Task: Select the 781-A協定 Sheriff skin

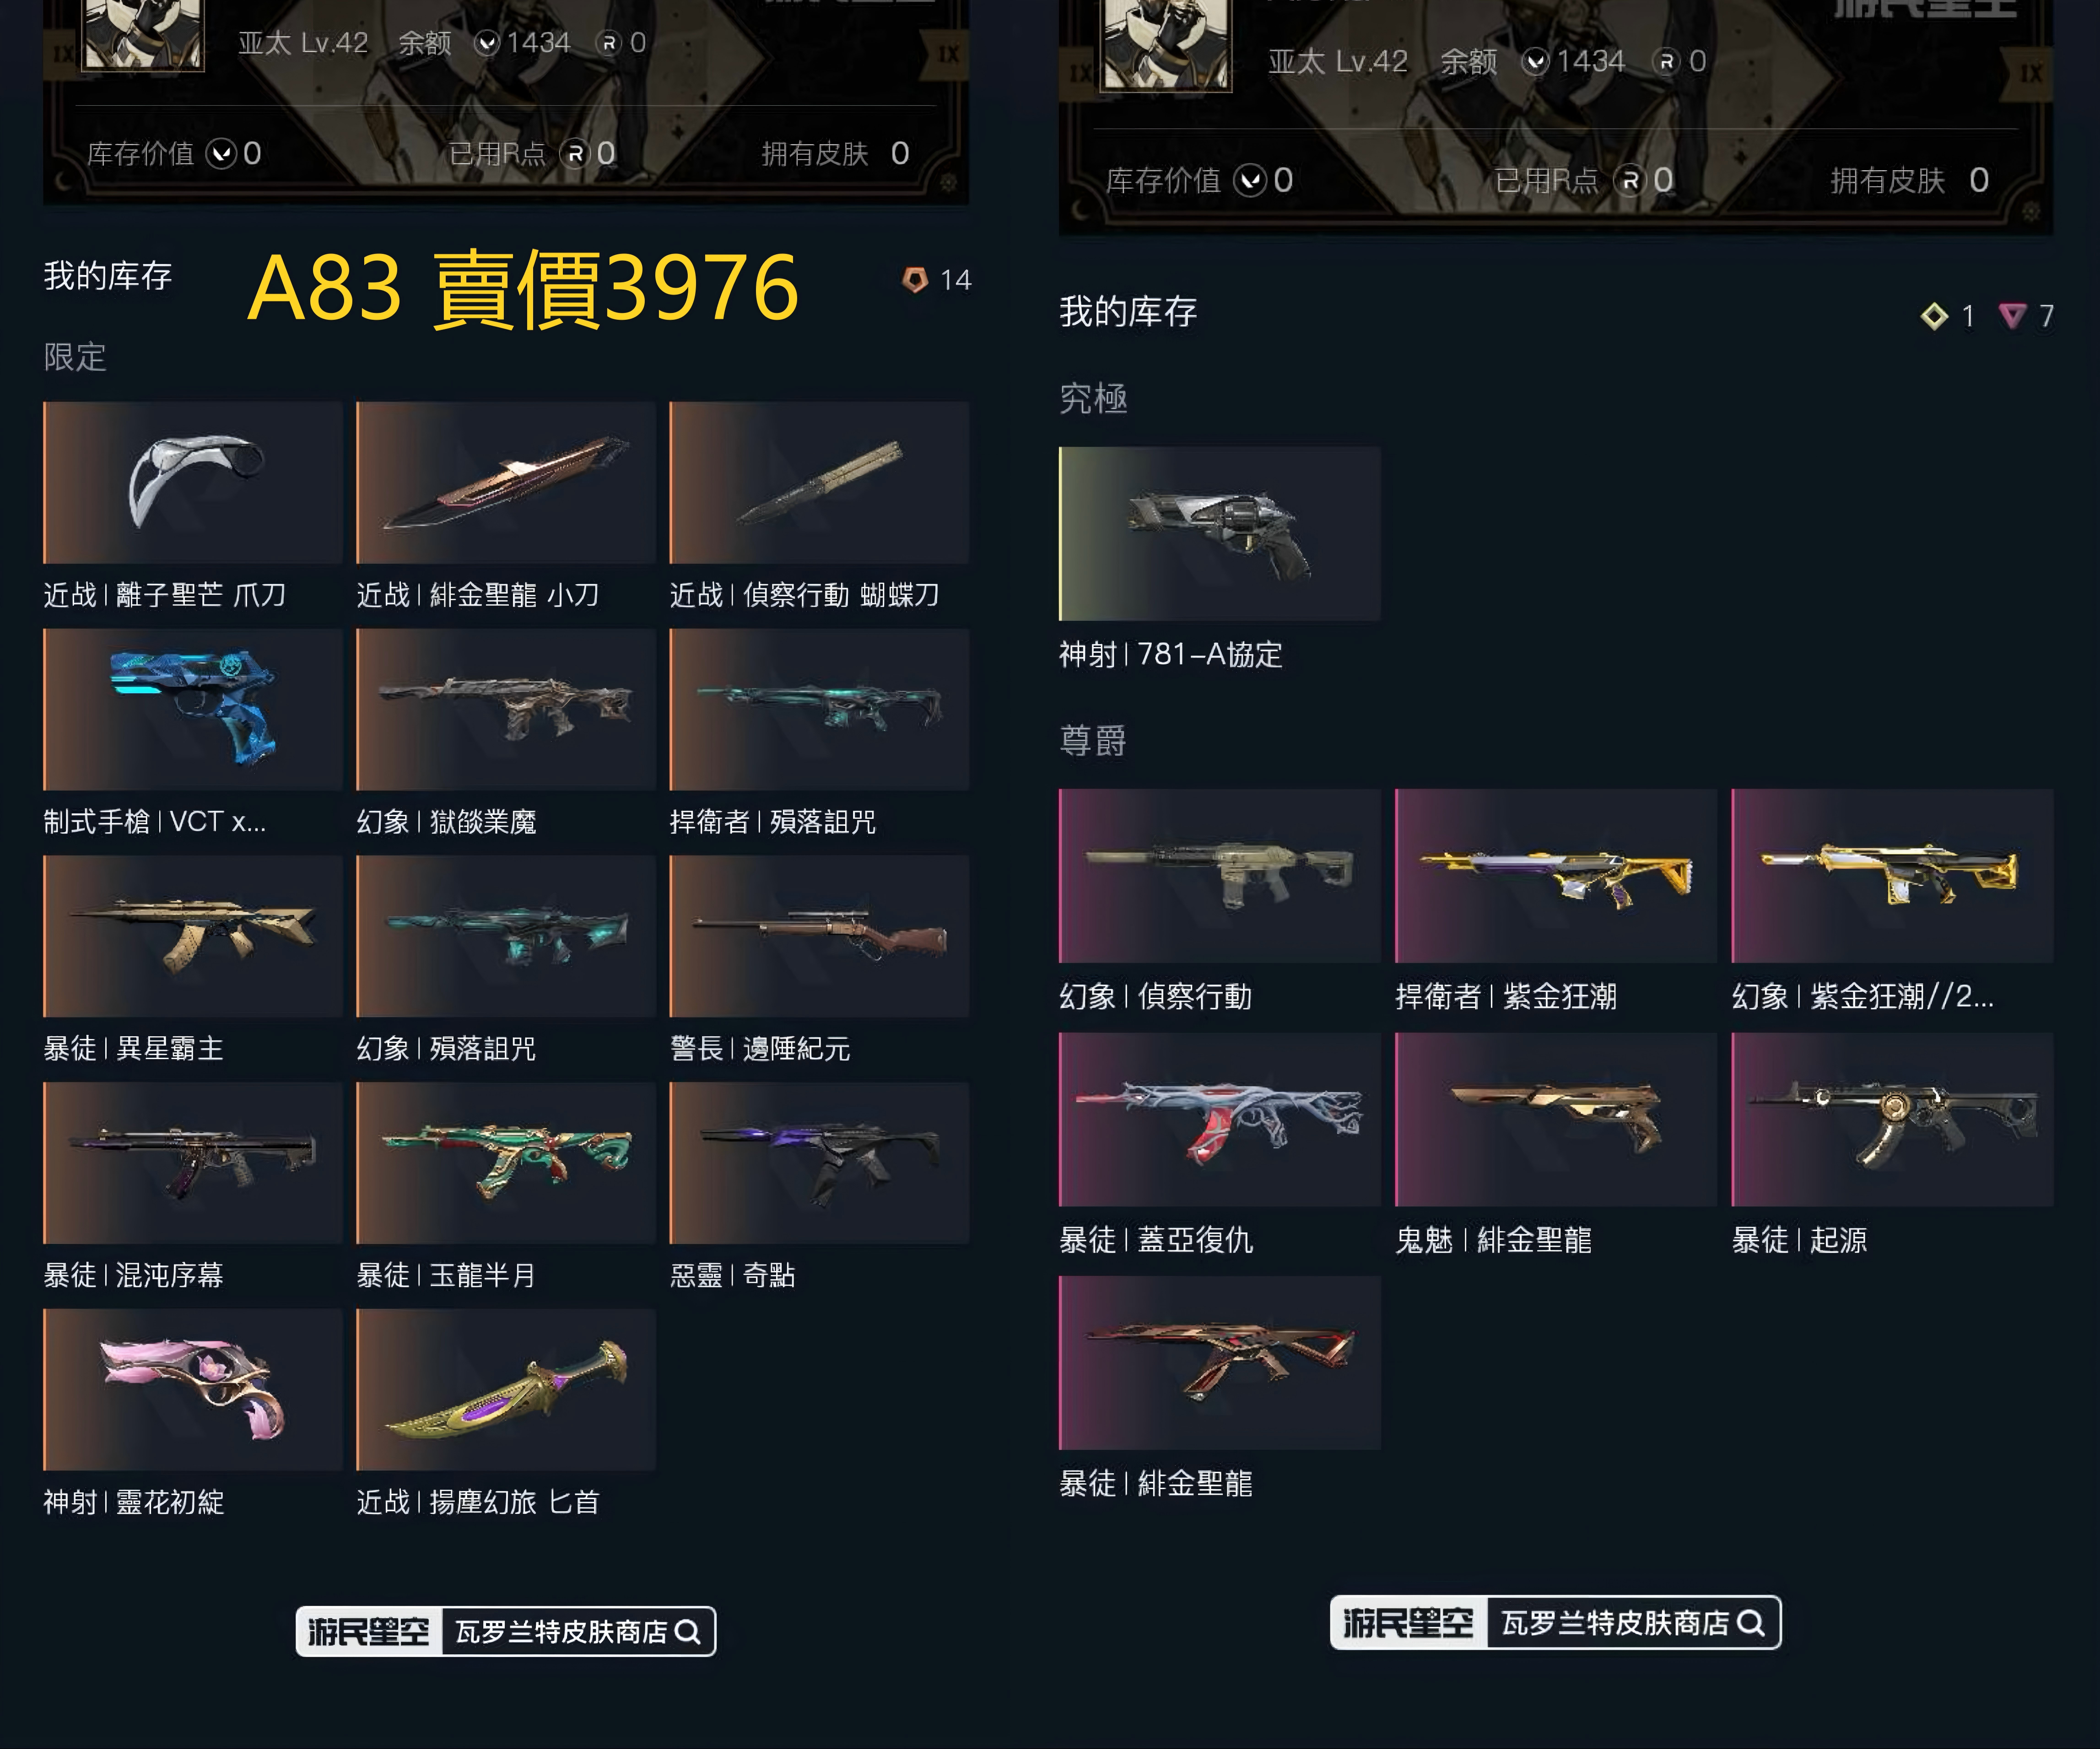Action: coord(1219,533)
